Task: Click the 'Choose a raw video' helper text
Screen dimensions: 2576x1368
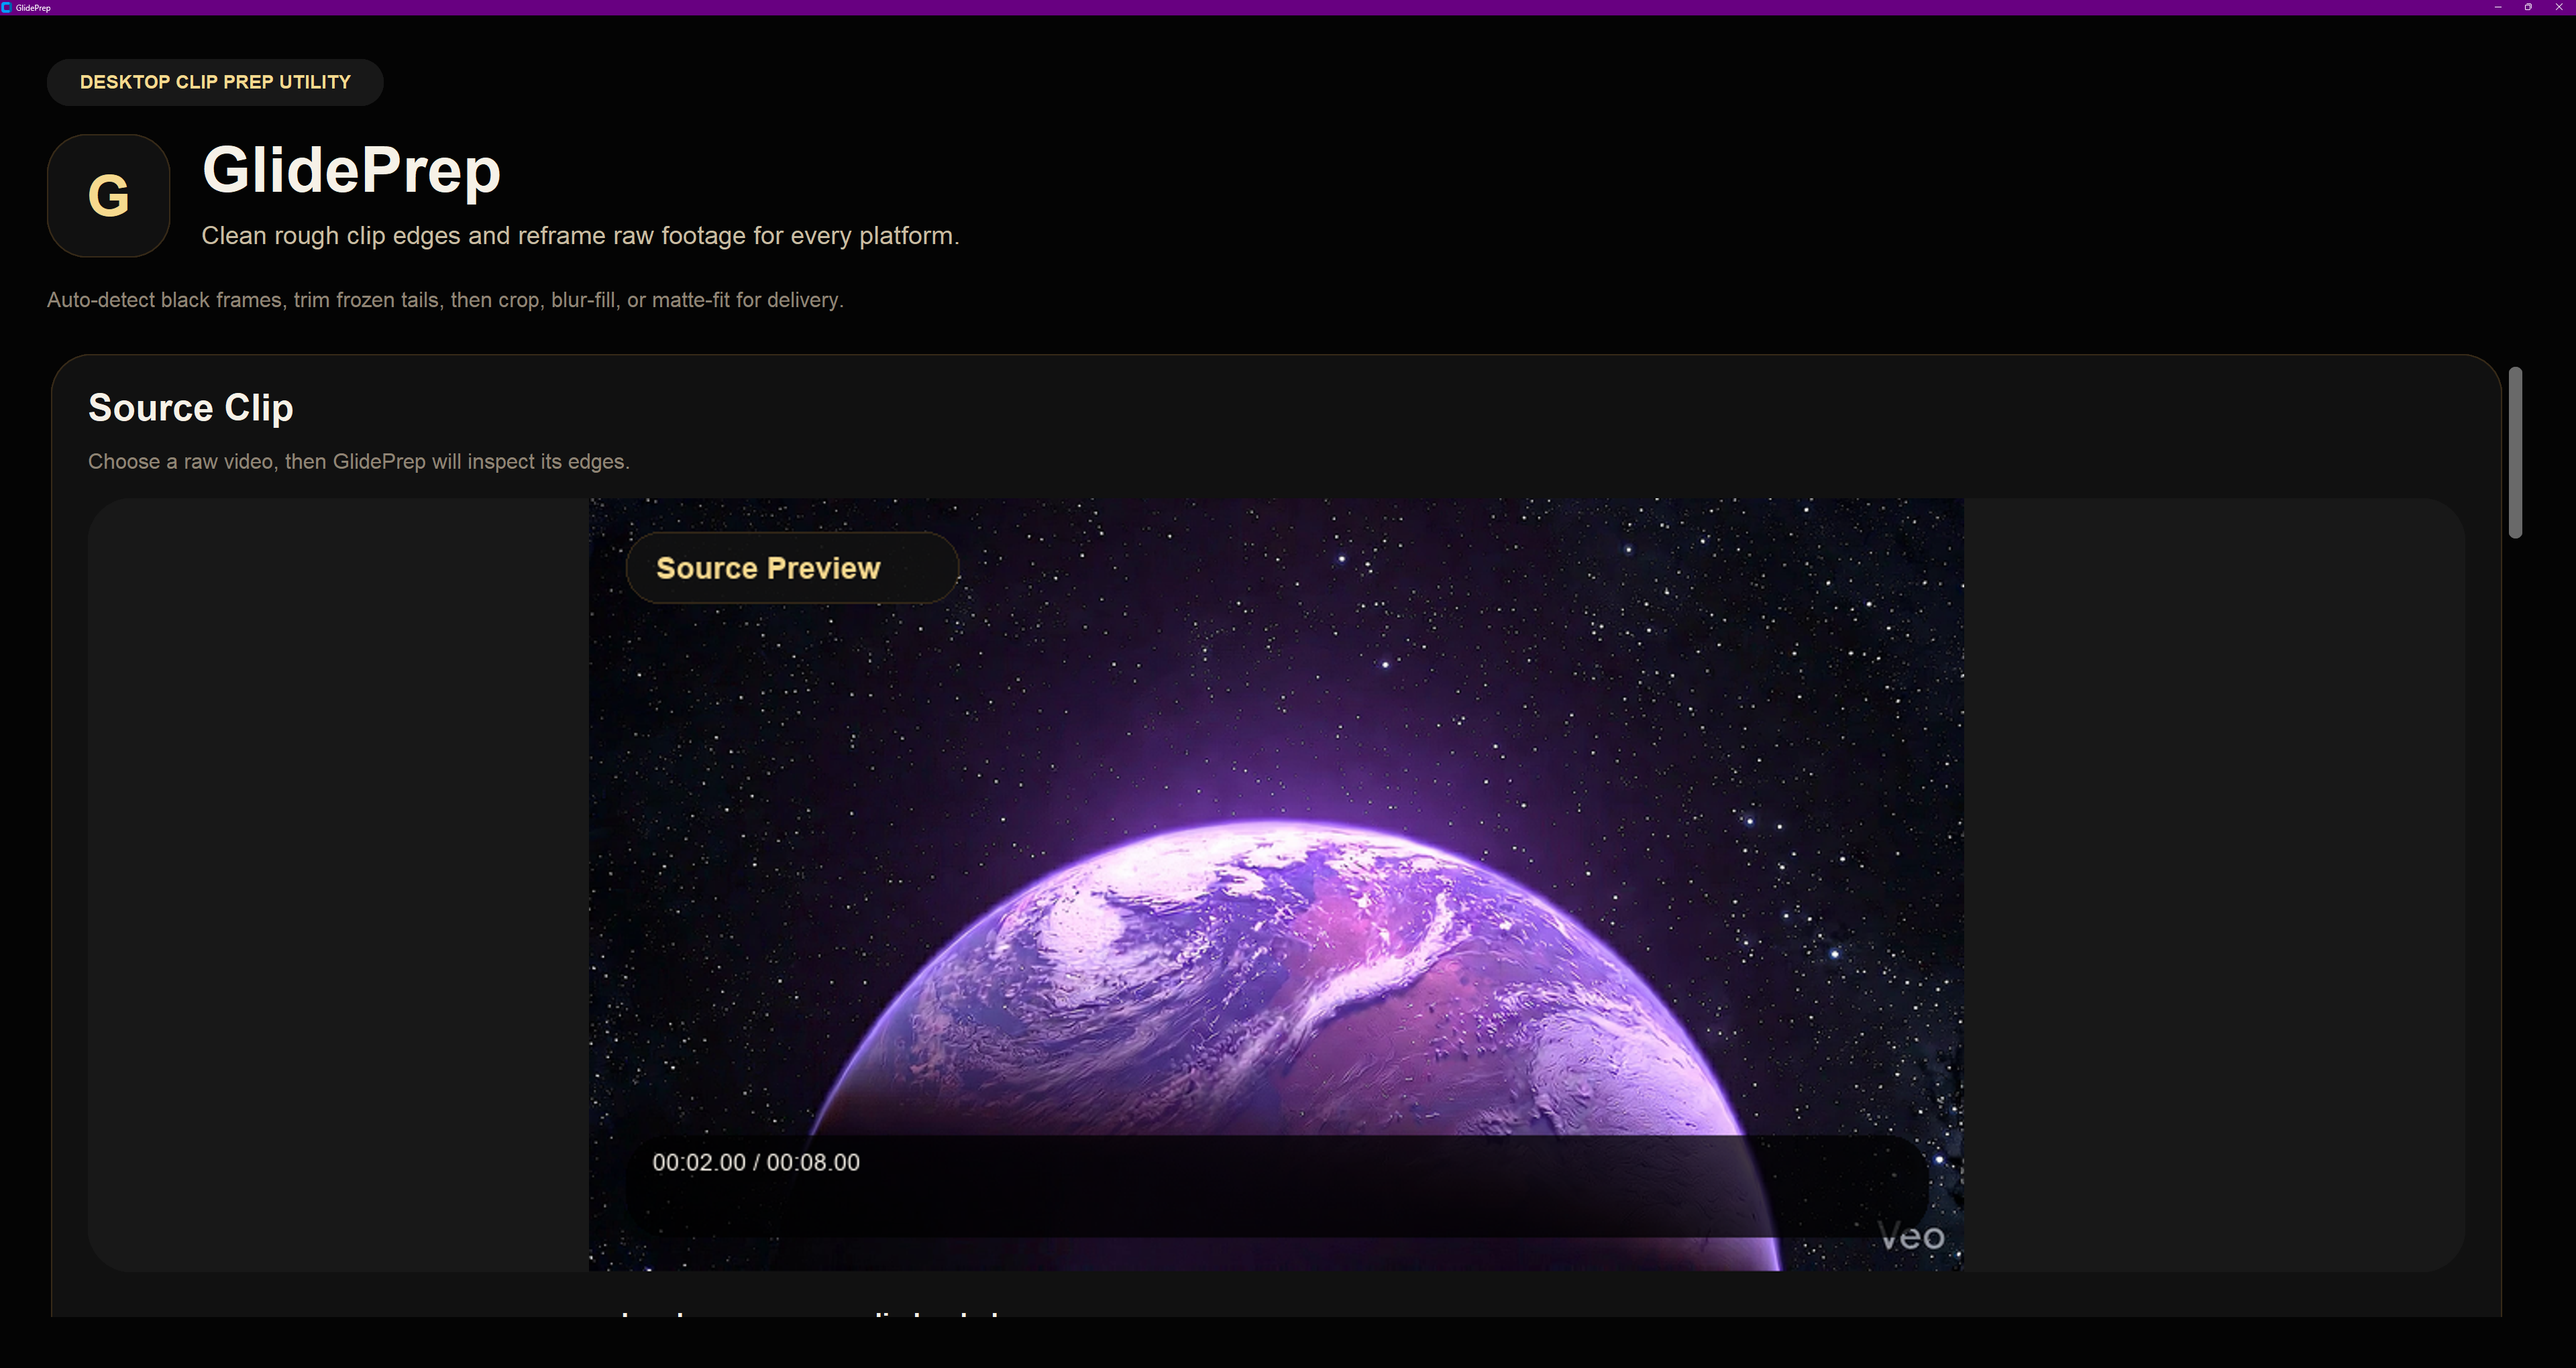Action: coord(358,462)
